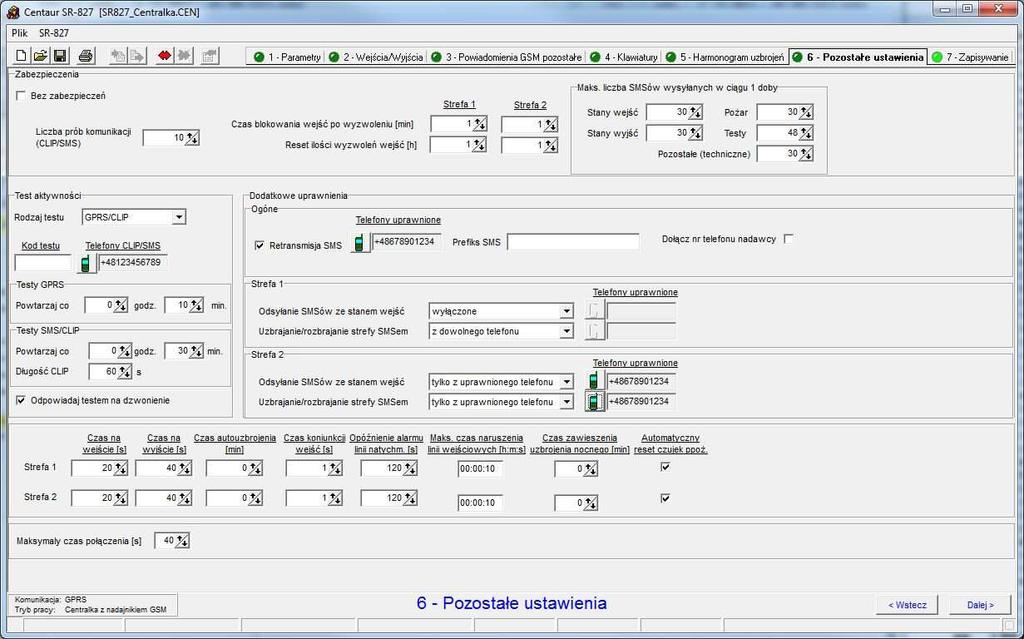The width and height of the screenshot is (1024, 639).
Task: Click into the Prefiks SMS text field
Action: pos(573,242)
